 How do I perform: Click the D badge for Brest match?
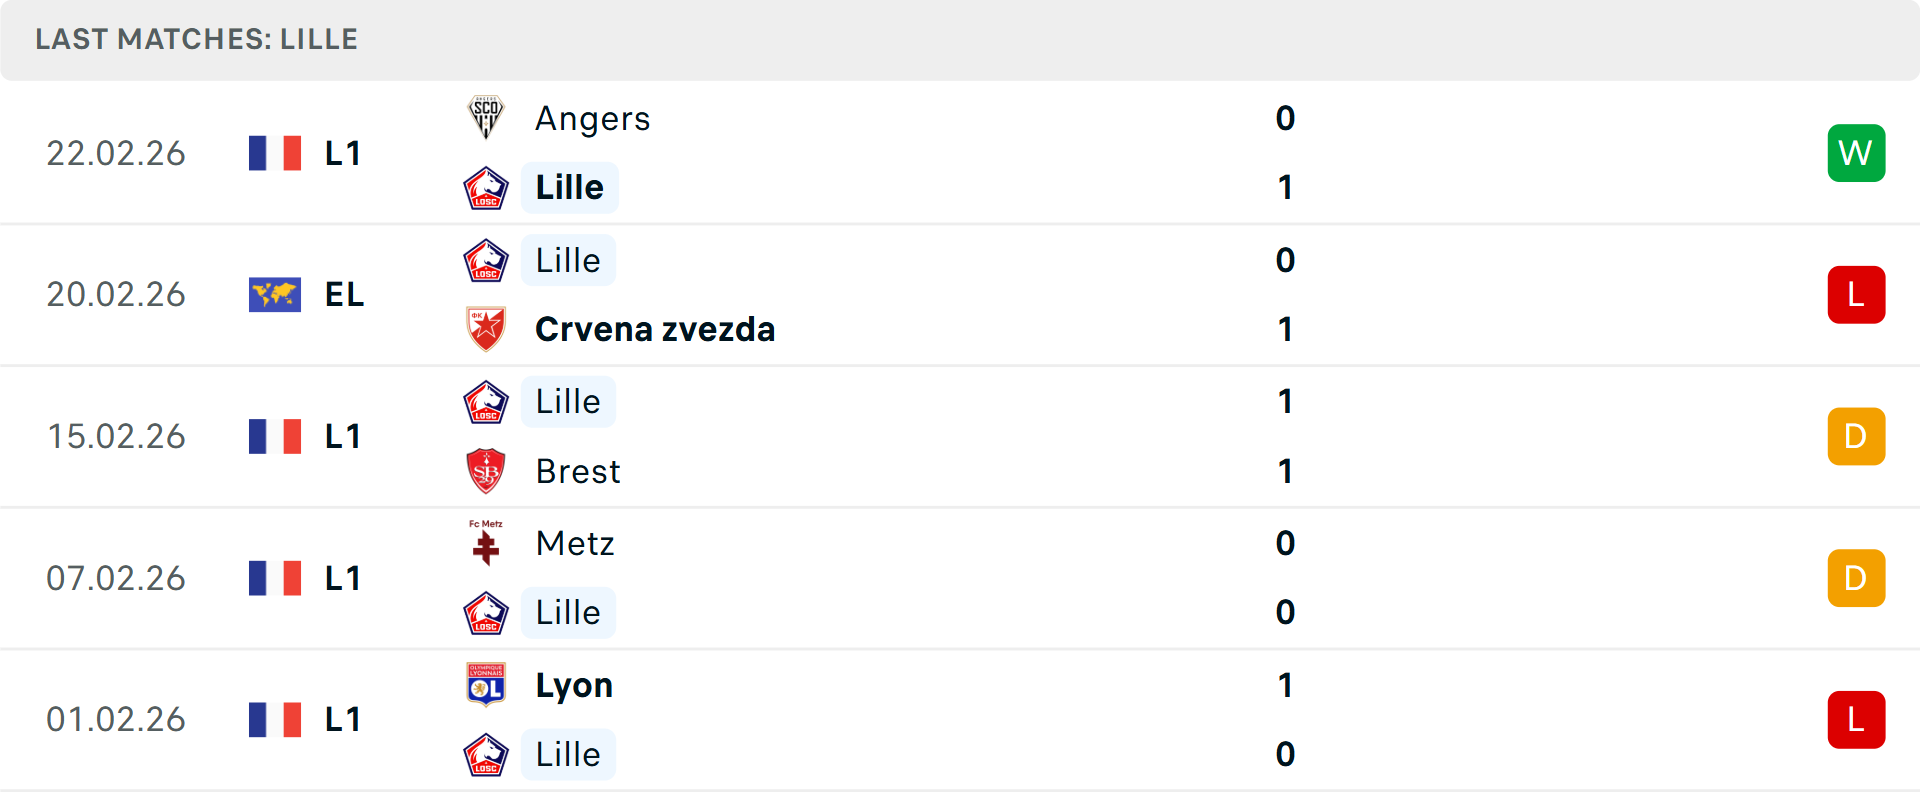[1856, 437]
